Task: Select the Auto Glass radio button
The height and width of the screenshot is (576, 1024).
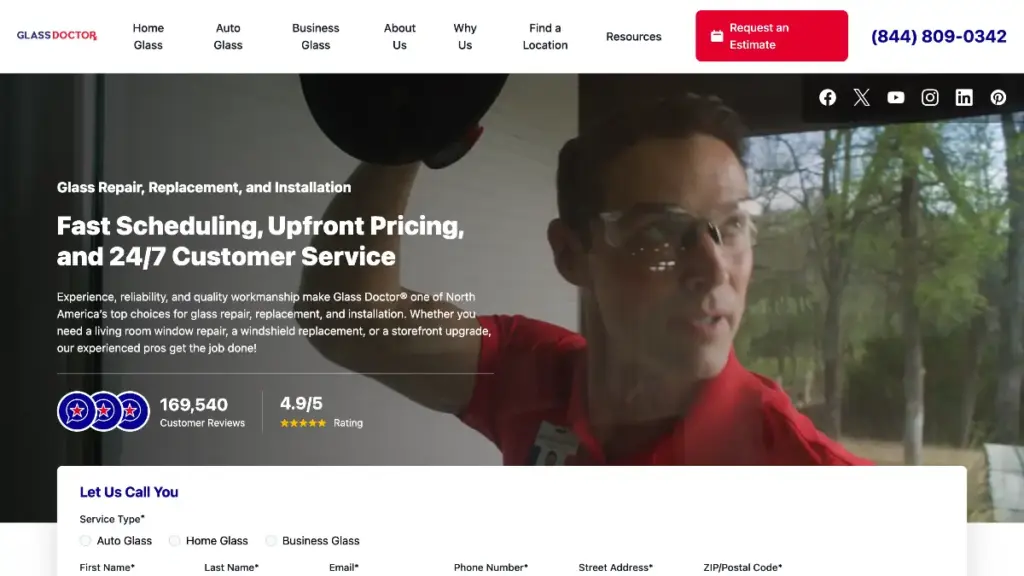Action: [x=86, y=541]
